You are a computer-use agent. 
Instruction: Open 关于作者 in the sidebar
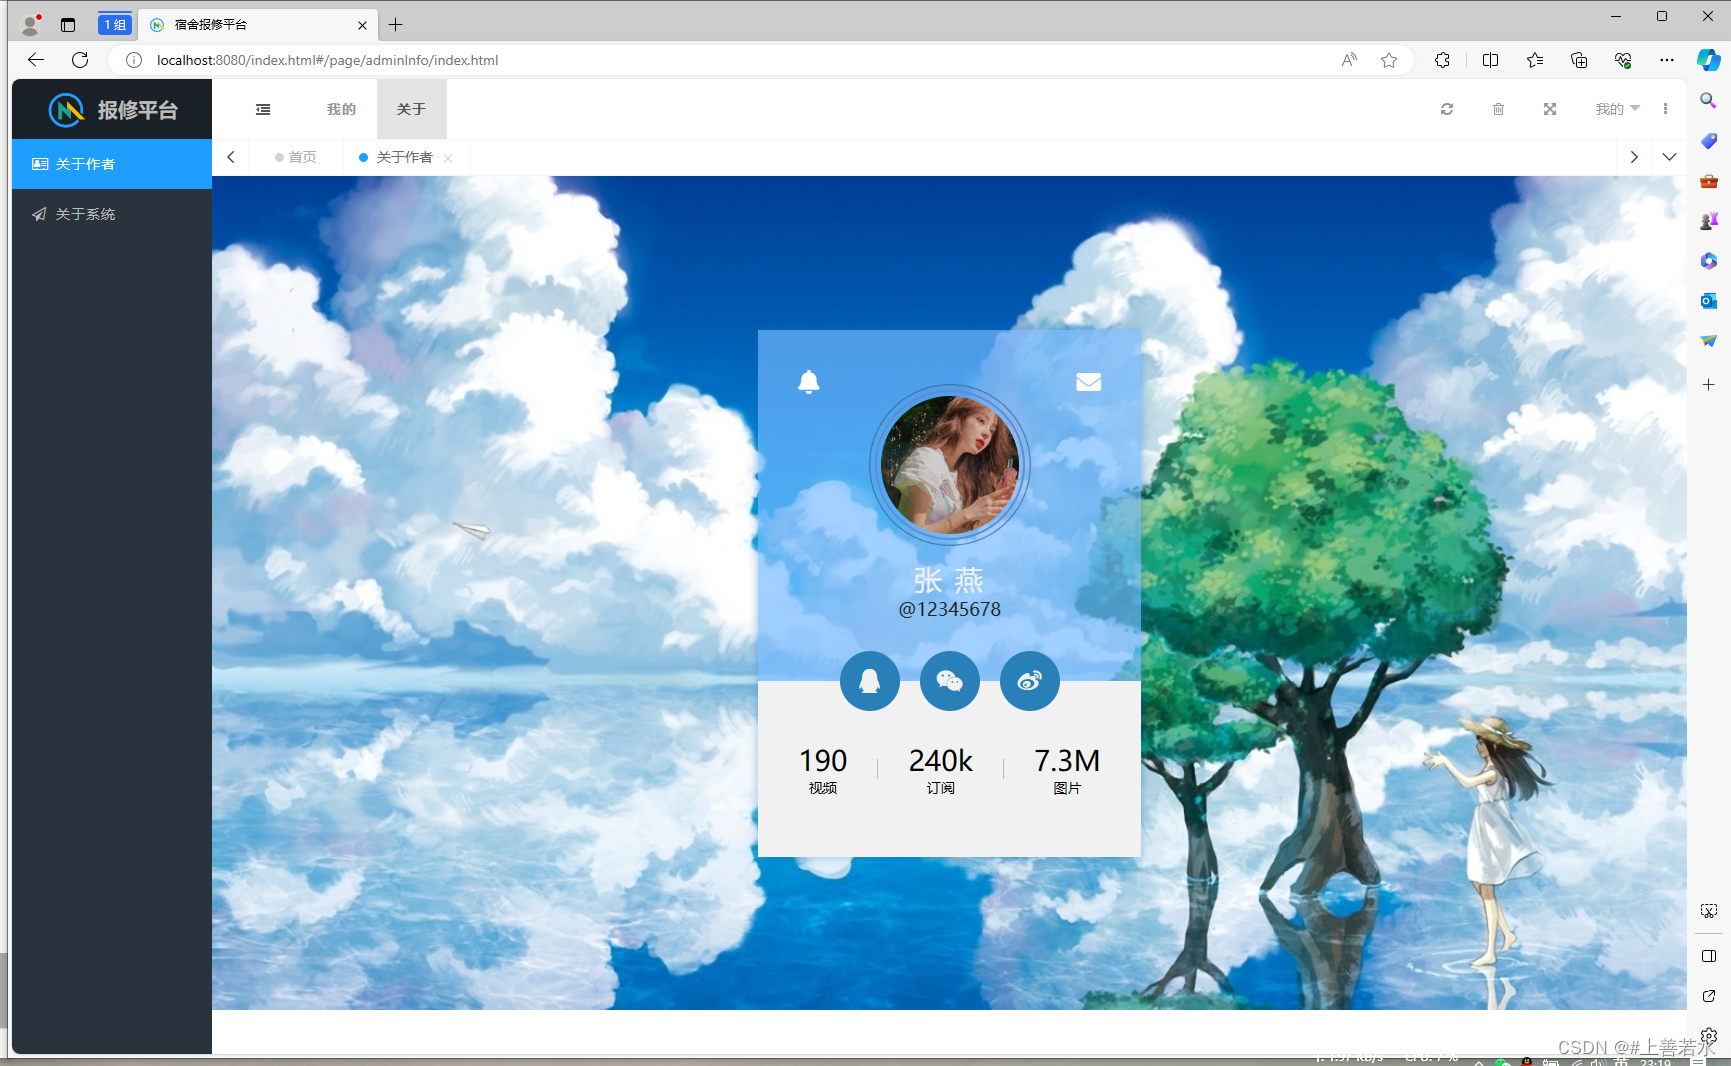[x=112, y=164]
